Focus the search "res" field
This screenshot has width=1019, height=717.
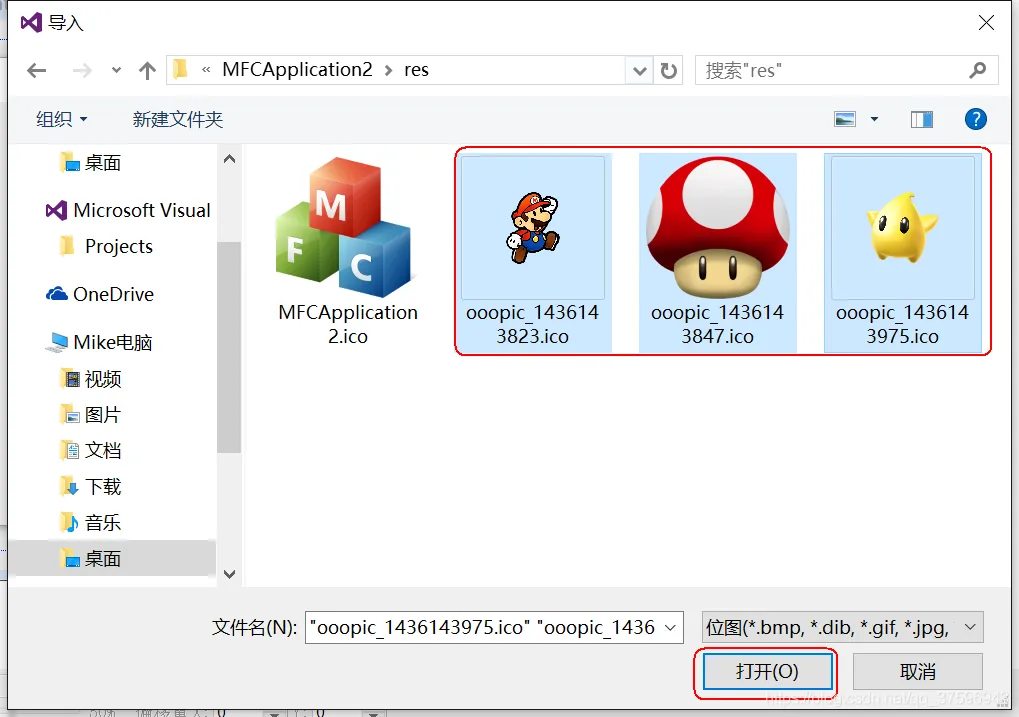[846, 70]
